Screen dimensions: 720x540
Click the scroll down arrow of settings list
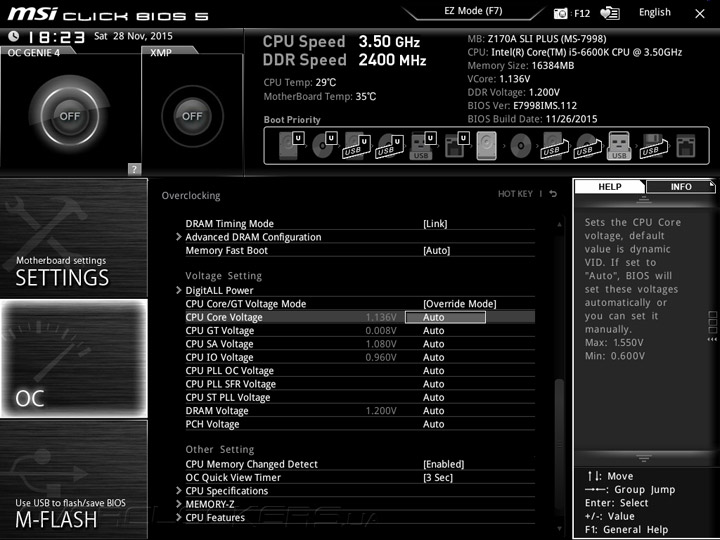[x=559, y=529]
